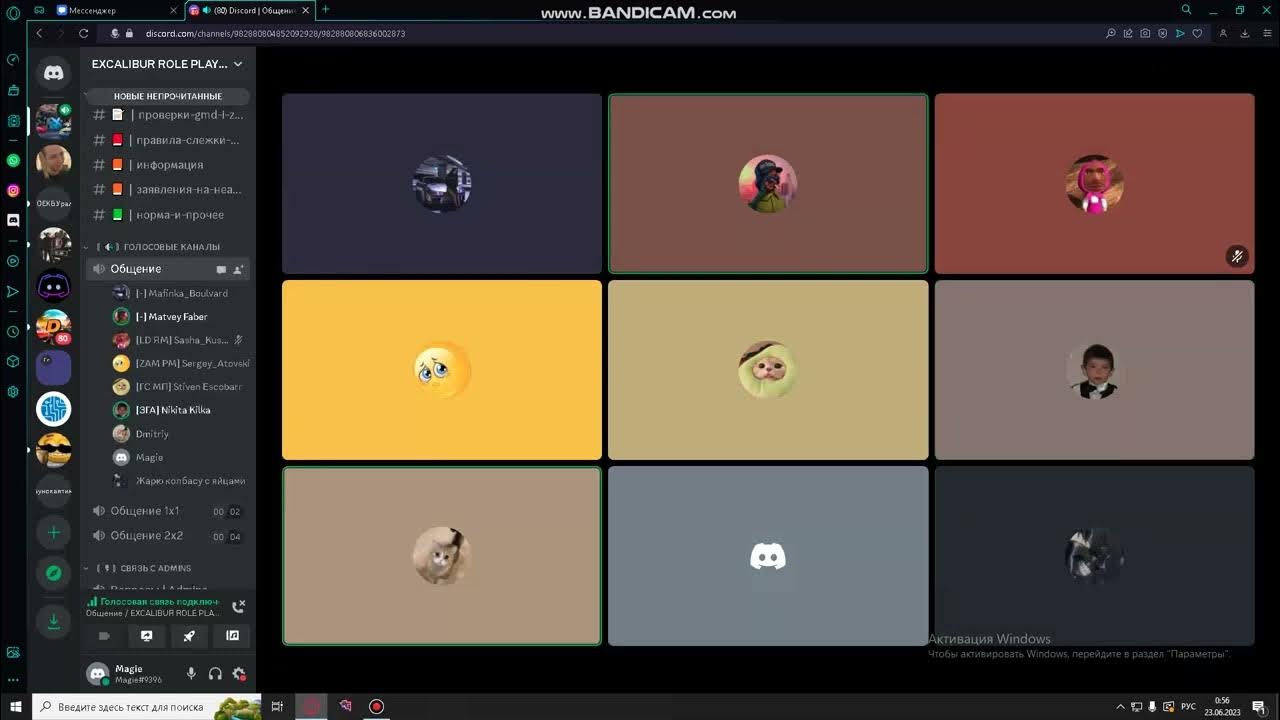Click user Sasha_Kus in voice list
Viewport: 1280px width, 720px height.
click(180, 340)
